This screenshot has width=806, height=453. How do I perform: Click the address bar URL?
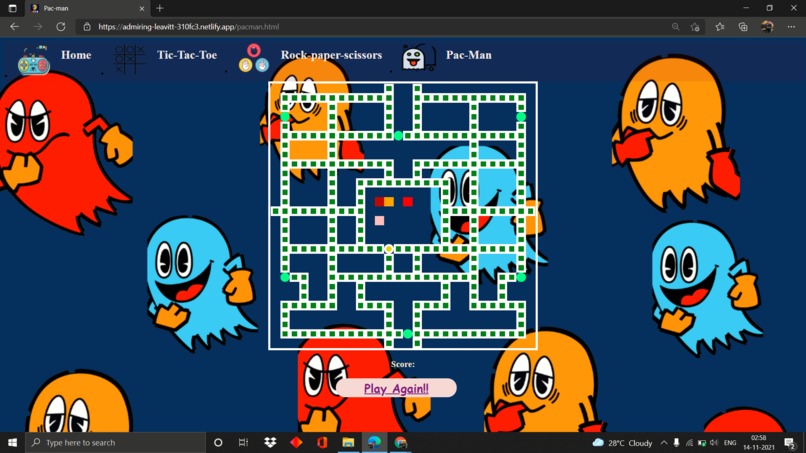(x=188, y=27)
